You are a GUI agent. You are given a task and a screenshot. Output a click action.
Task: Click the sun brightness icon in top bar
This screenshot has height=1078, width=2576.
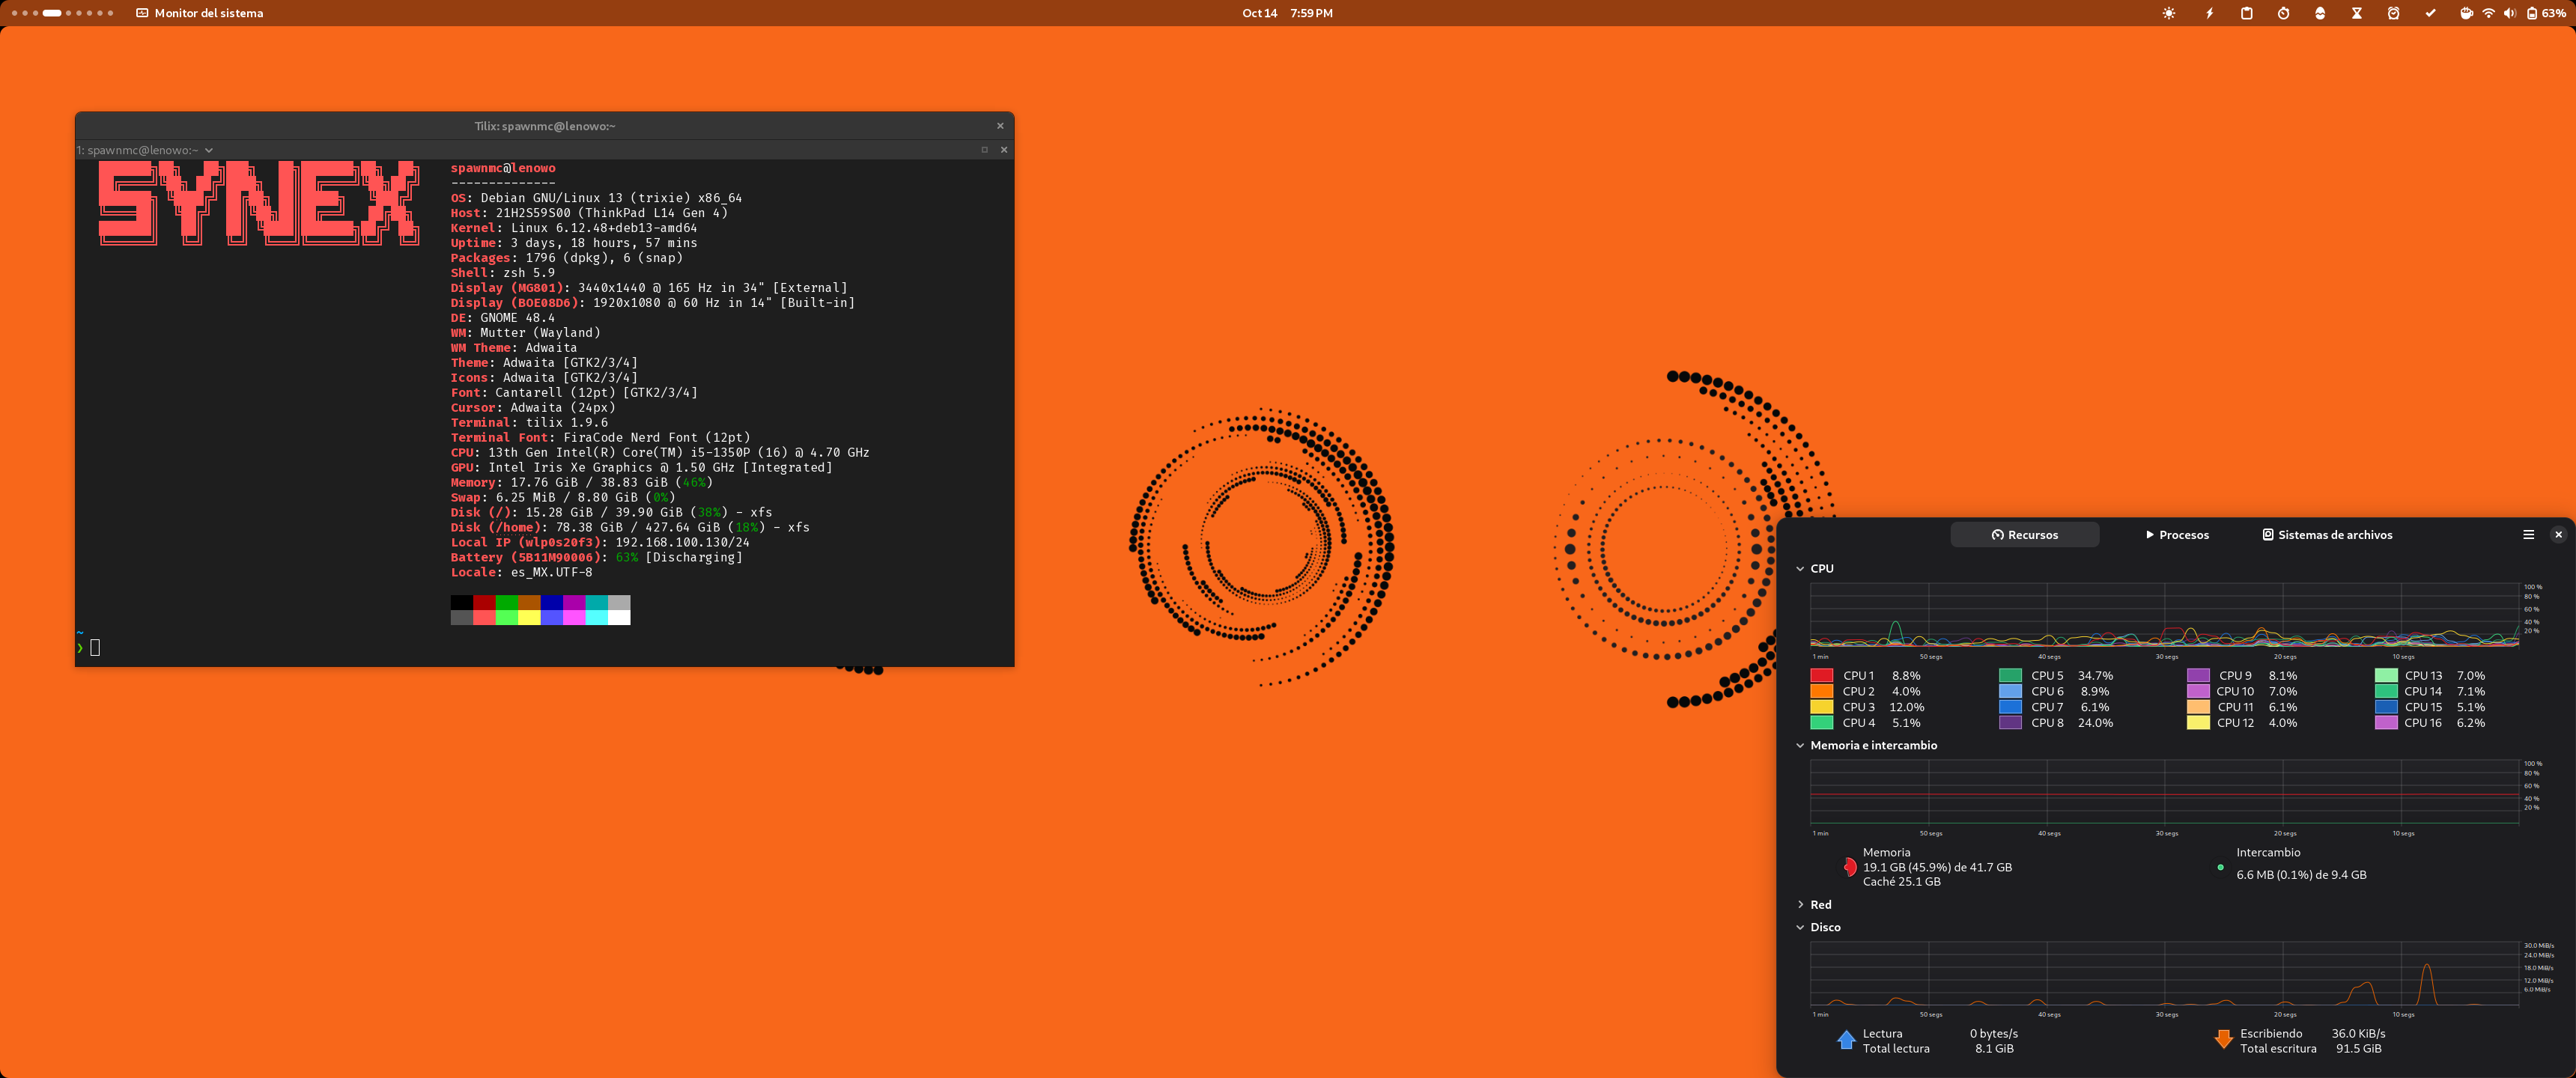point(2168,13)
